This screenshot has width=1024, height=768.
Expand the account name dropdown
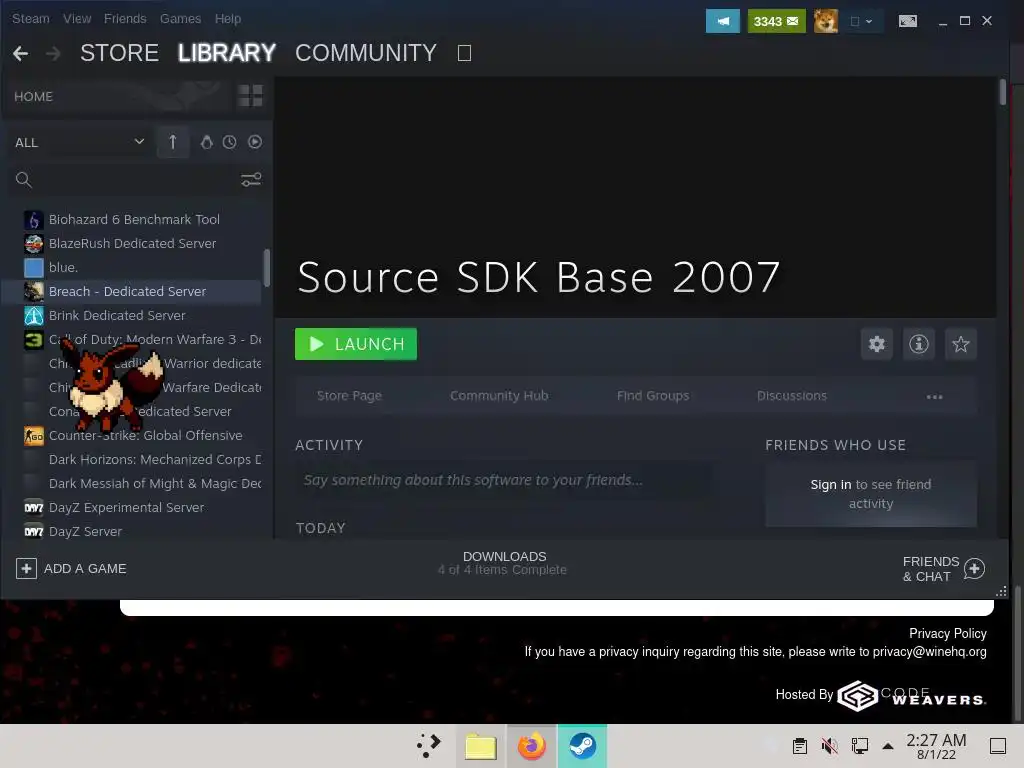[861, 21]
